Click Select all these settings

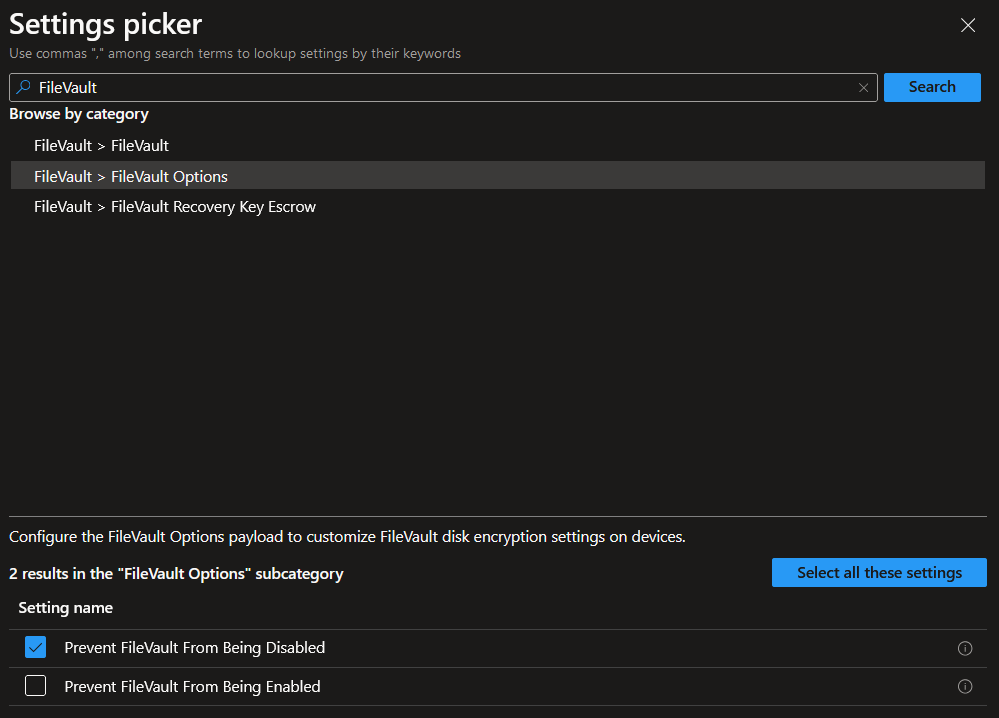879,573
